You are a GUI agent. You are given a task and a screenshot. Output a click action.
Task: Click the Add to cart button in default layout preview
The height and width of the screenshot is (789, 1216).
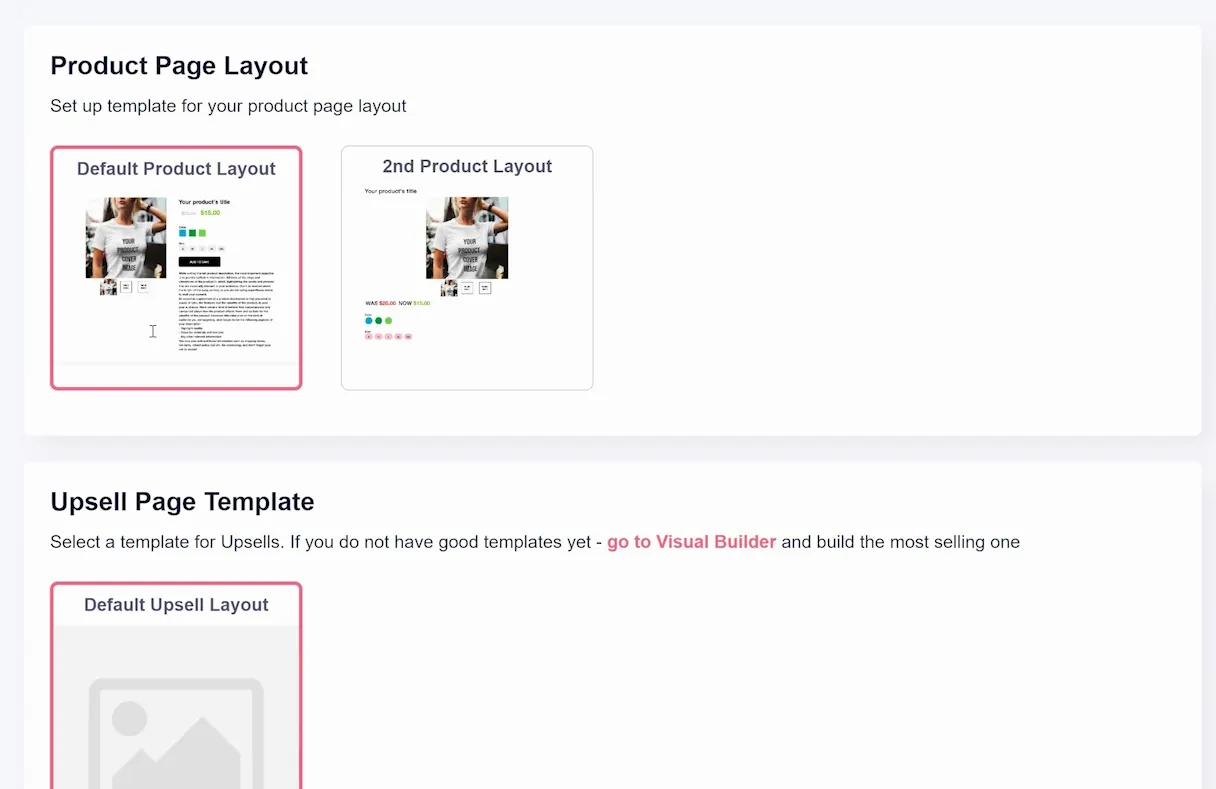point(199,262)
